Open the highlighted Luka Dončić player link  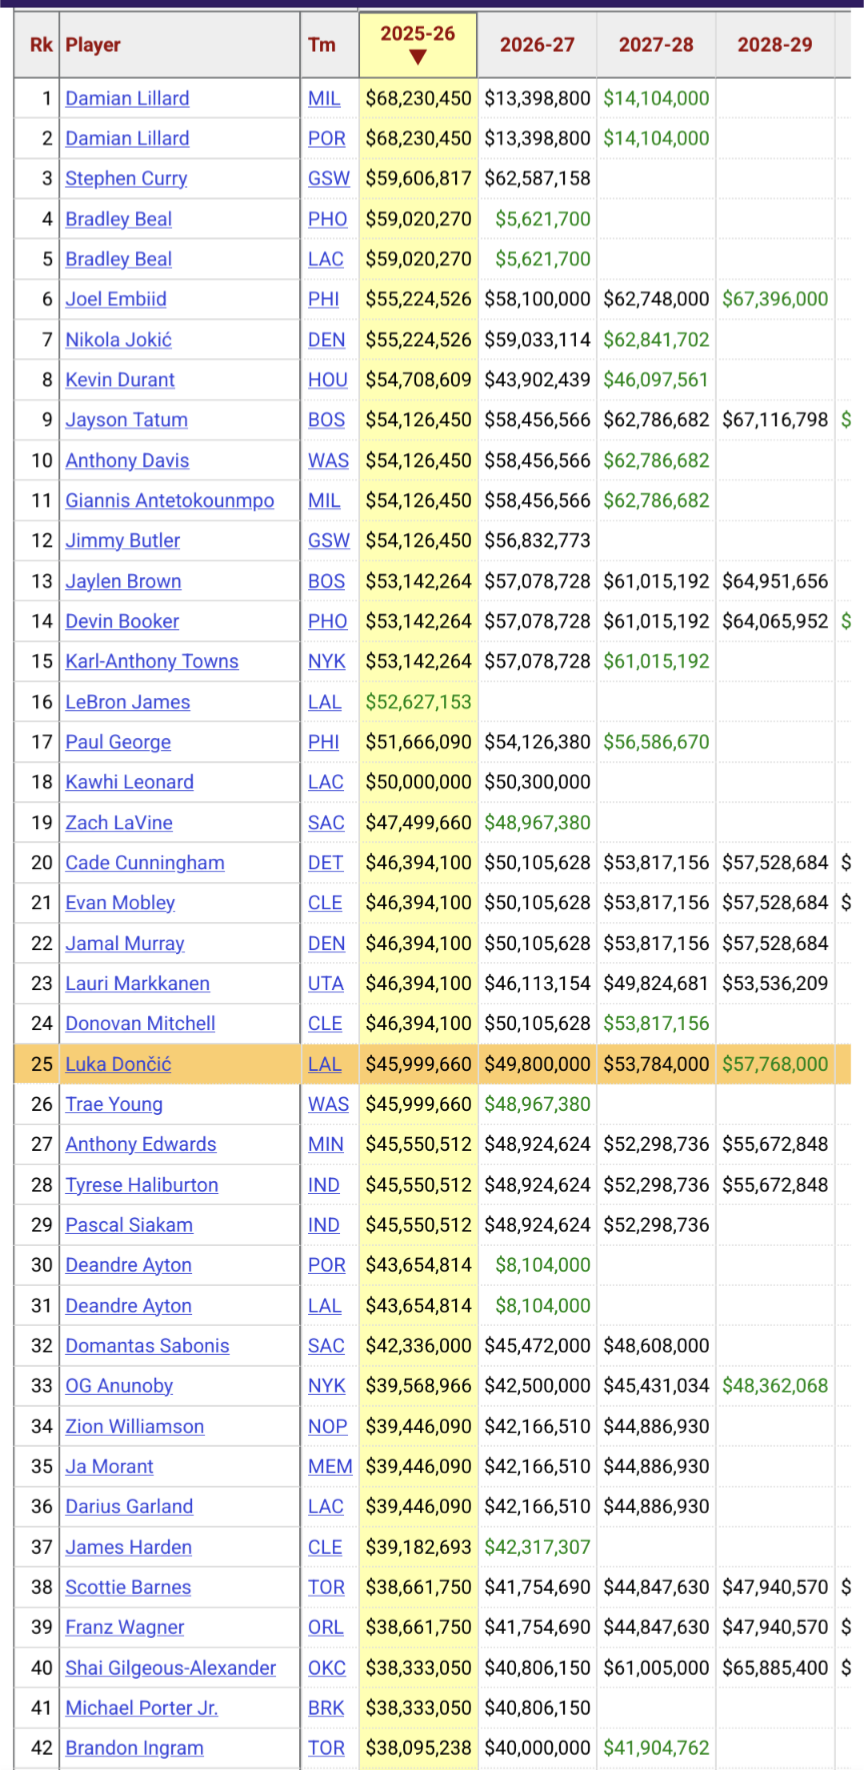[x=118, y=1064]
